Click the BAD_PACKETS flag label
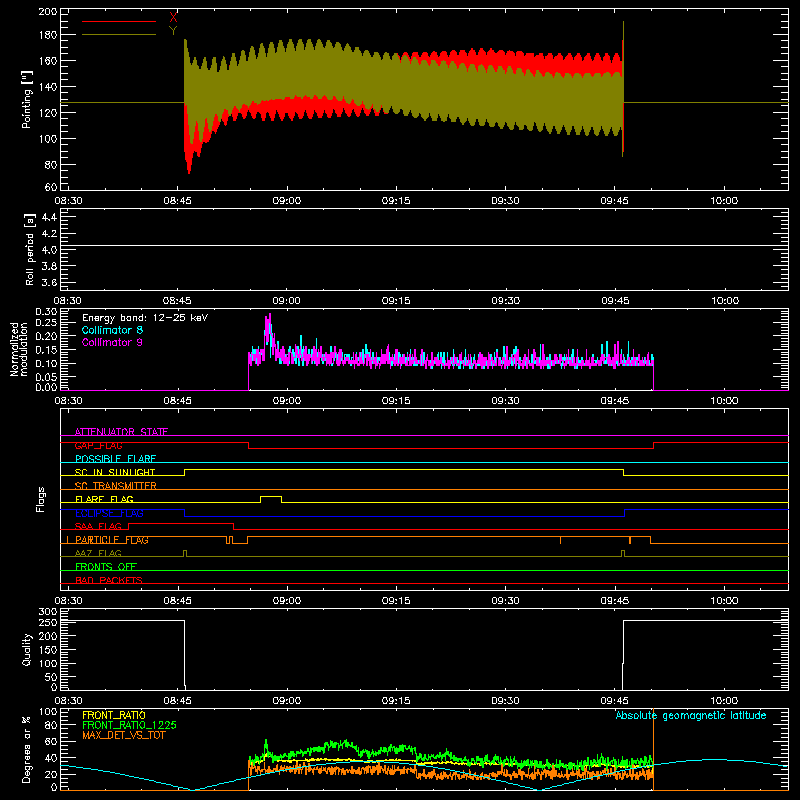Screen dimensions: 800x800 point(109,580)
